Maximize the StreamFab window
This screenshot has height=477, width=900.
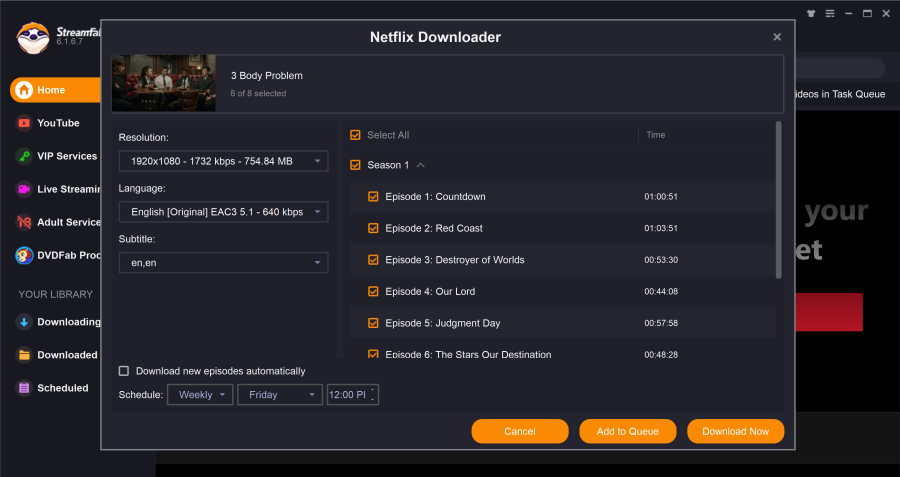point(867,13)
